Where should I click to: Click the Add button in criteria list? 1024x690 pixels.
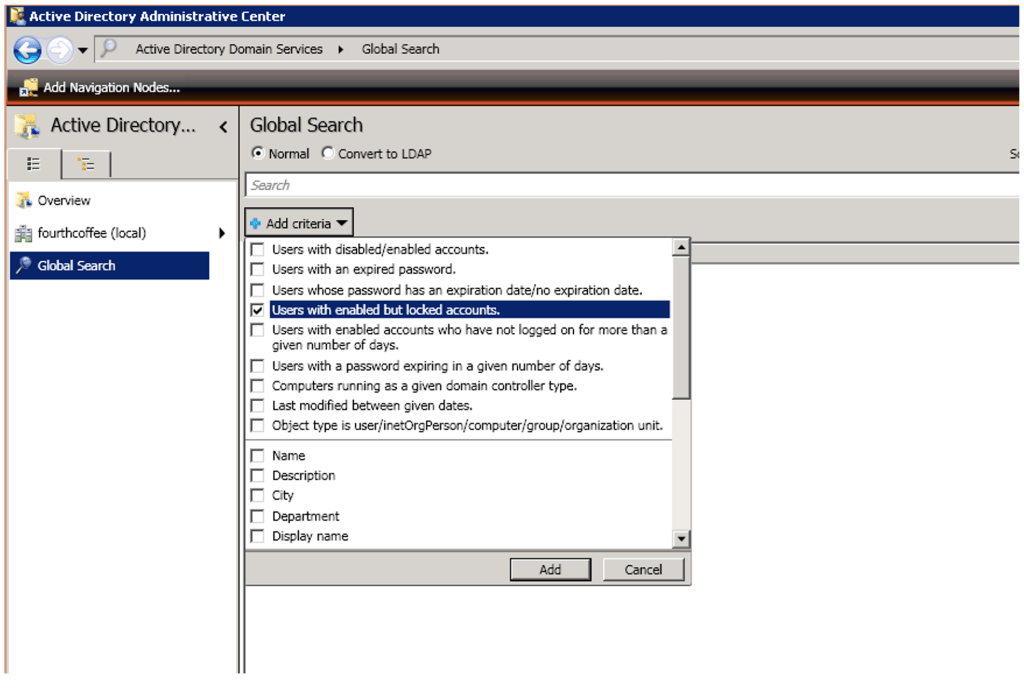550,569
